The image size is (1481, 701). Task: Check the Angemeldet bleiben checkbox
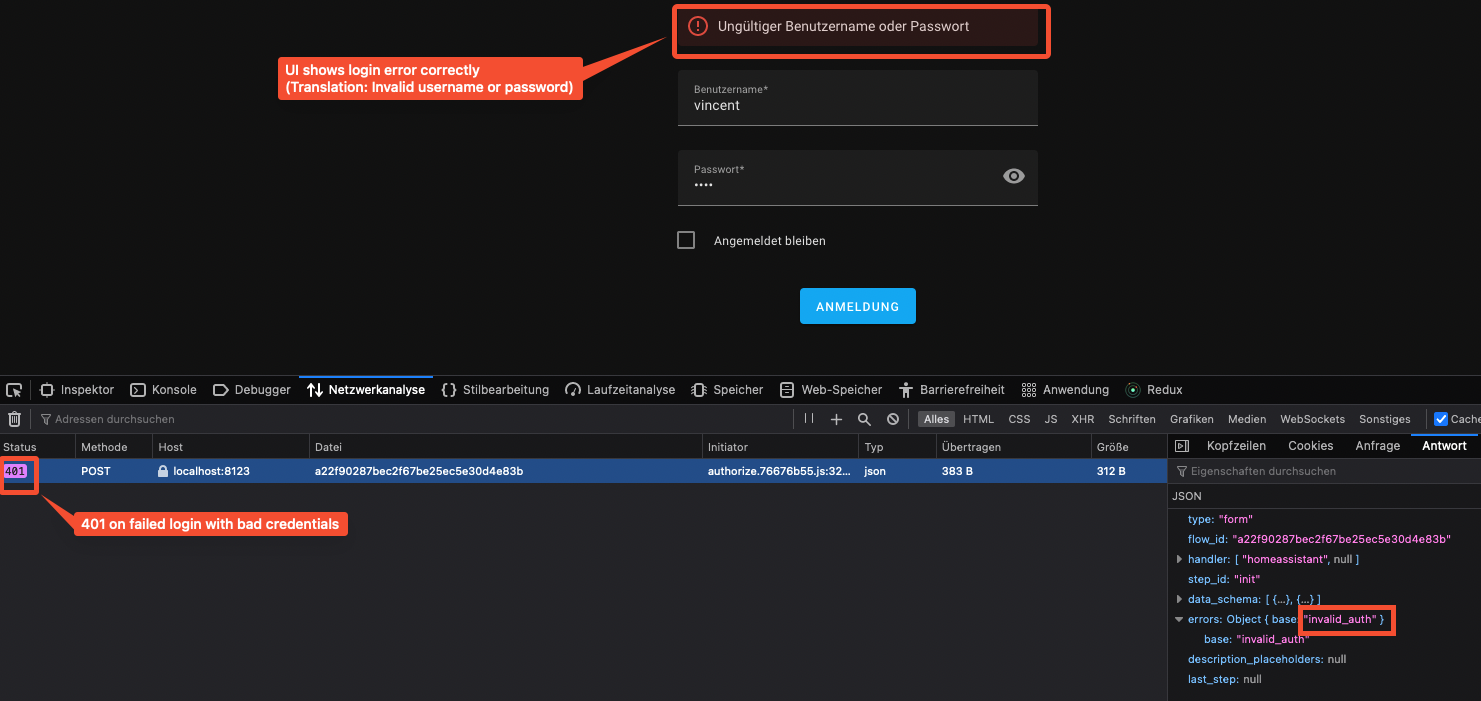tap(686, 240)
